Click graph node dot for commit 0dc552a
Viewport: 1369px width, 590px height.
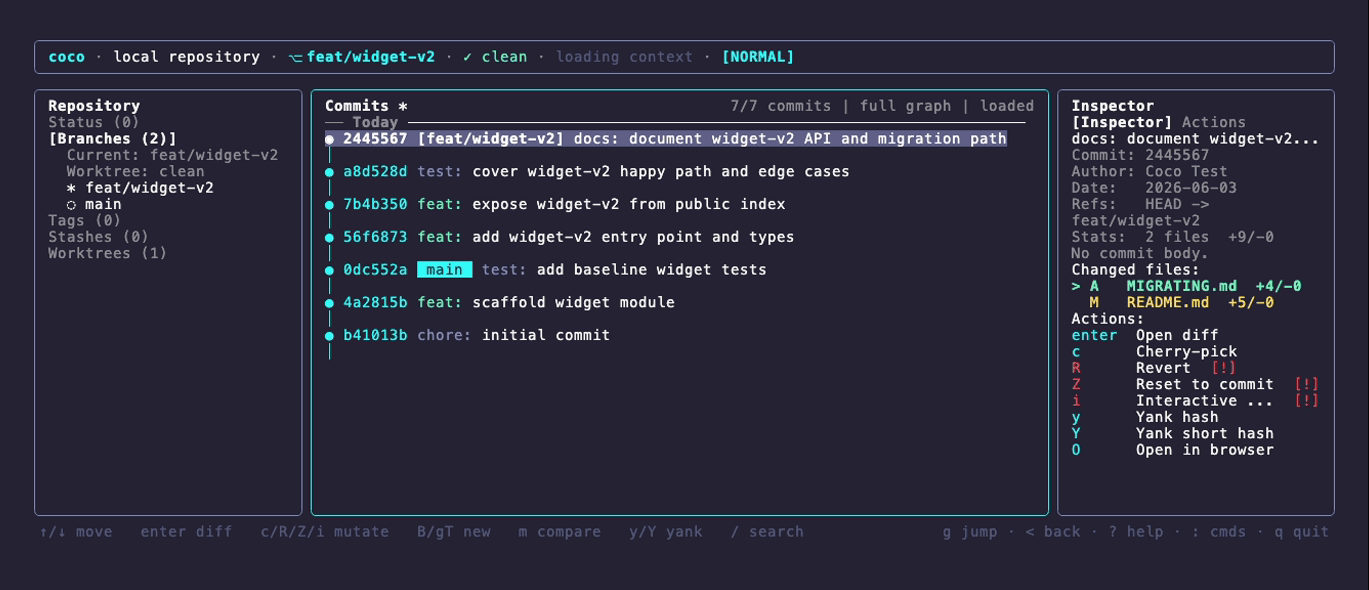pyautogui.click(x=329, y=270)
